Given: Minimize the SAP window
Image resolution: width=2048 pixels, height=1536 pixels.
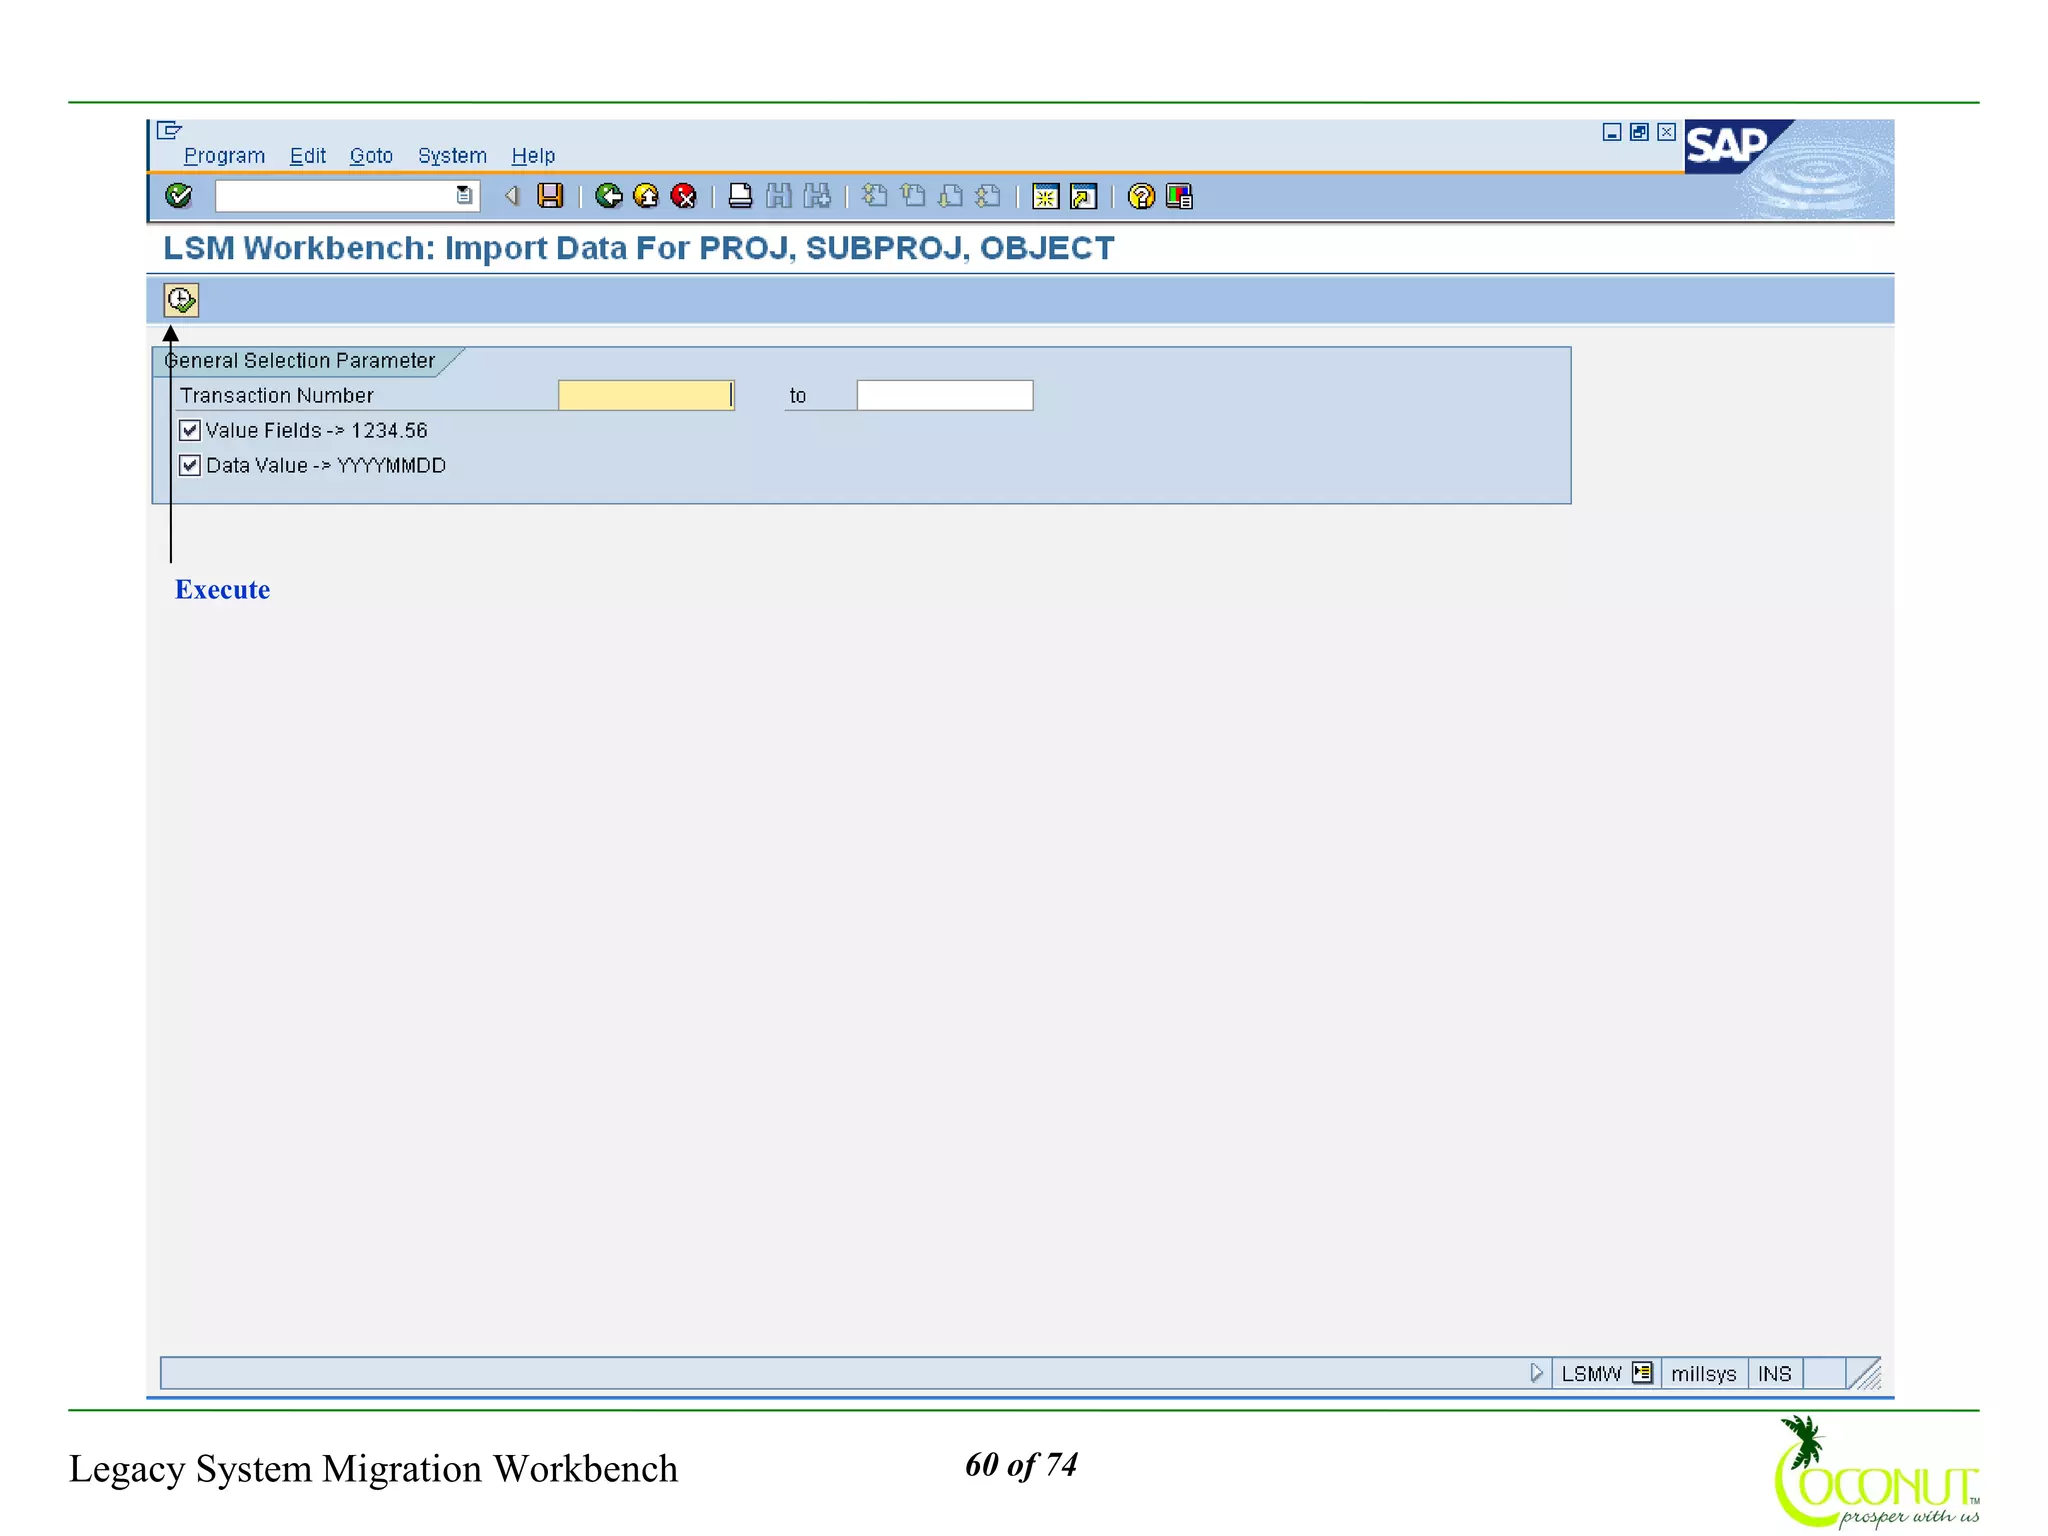Looking at the screenshot, I should [1612, 132].
